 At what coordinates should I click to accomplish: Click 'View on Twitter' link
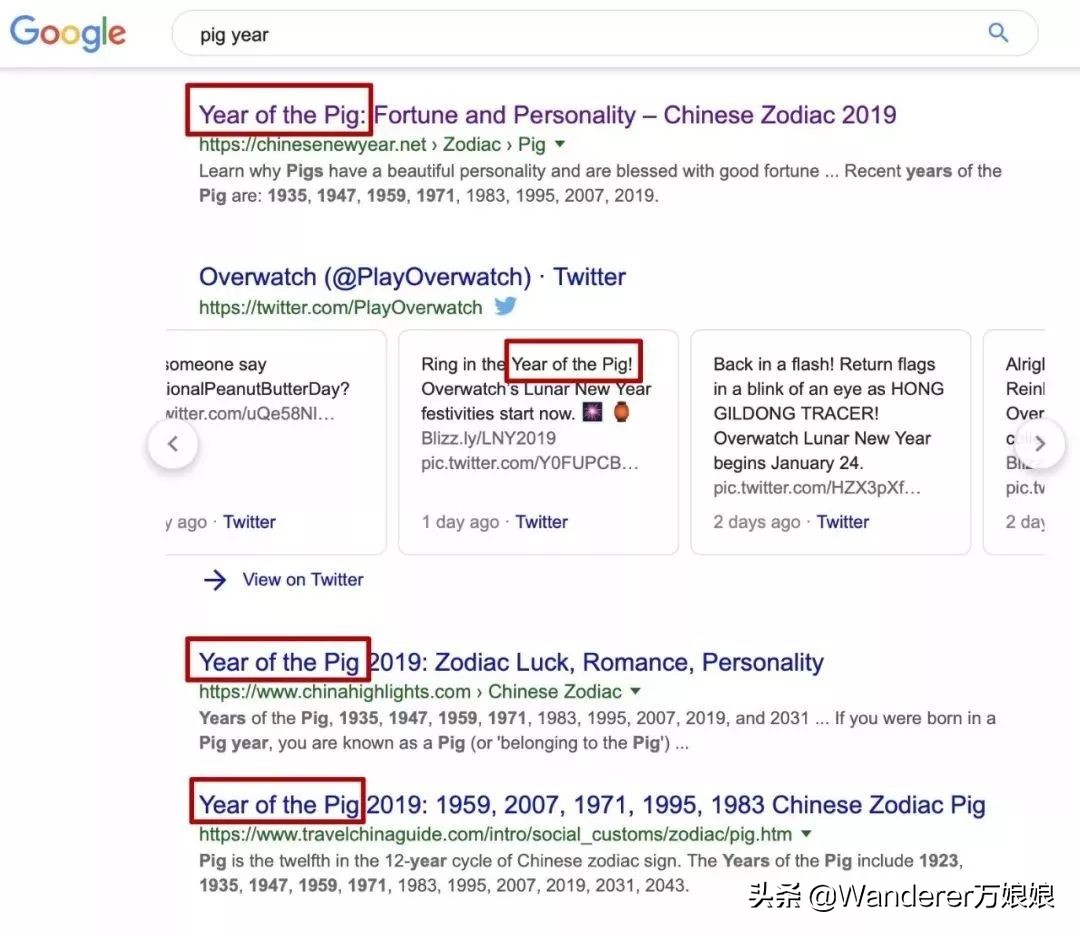pyautogui.click(x=303, y=579)
